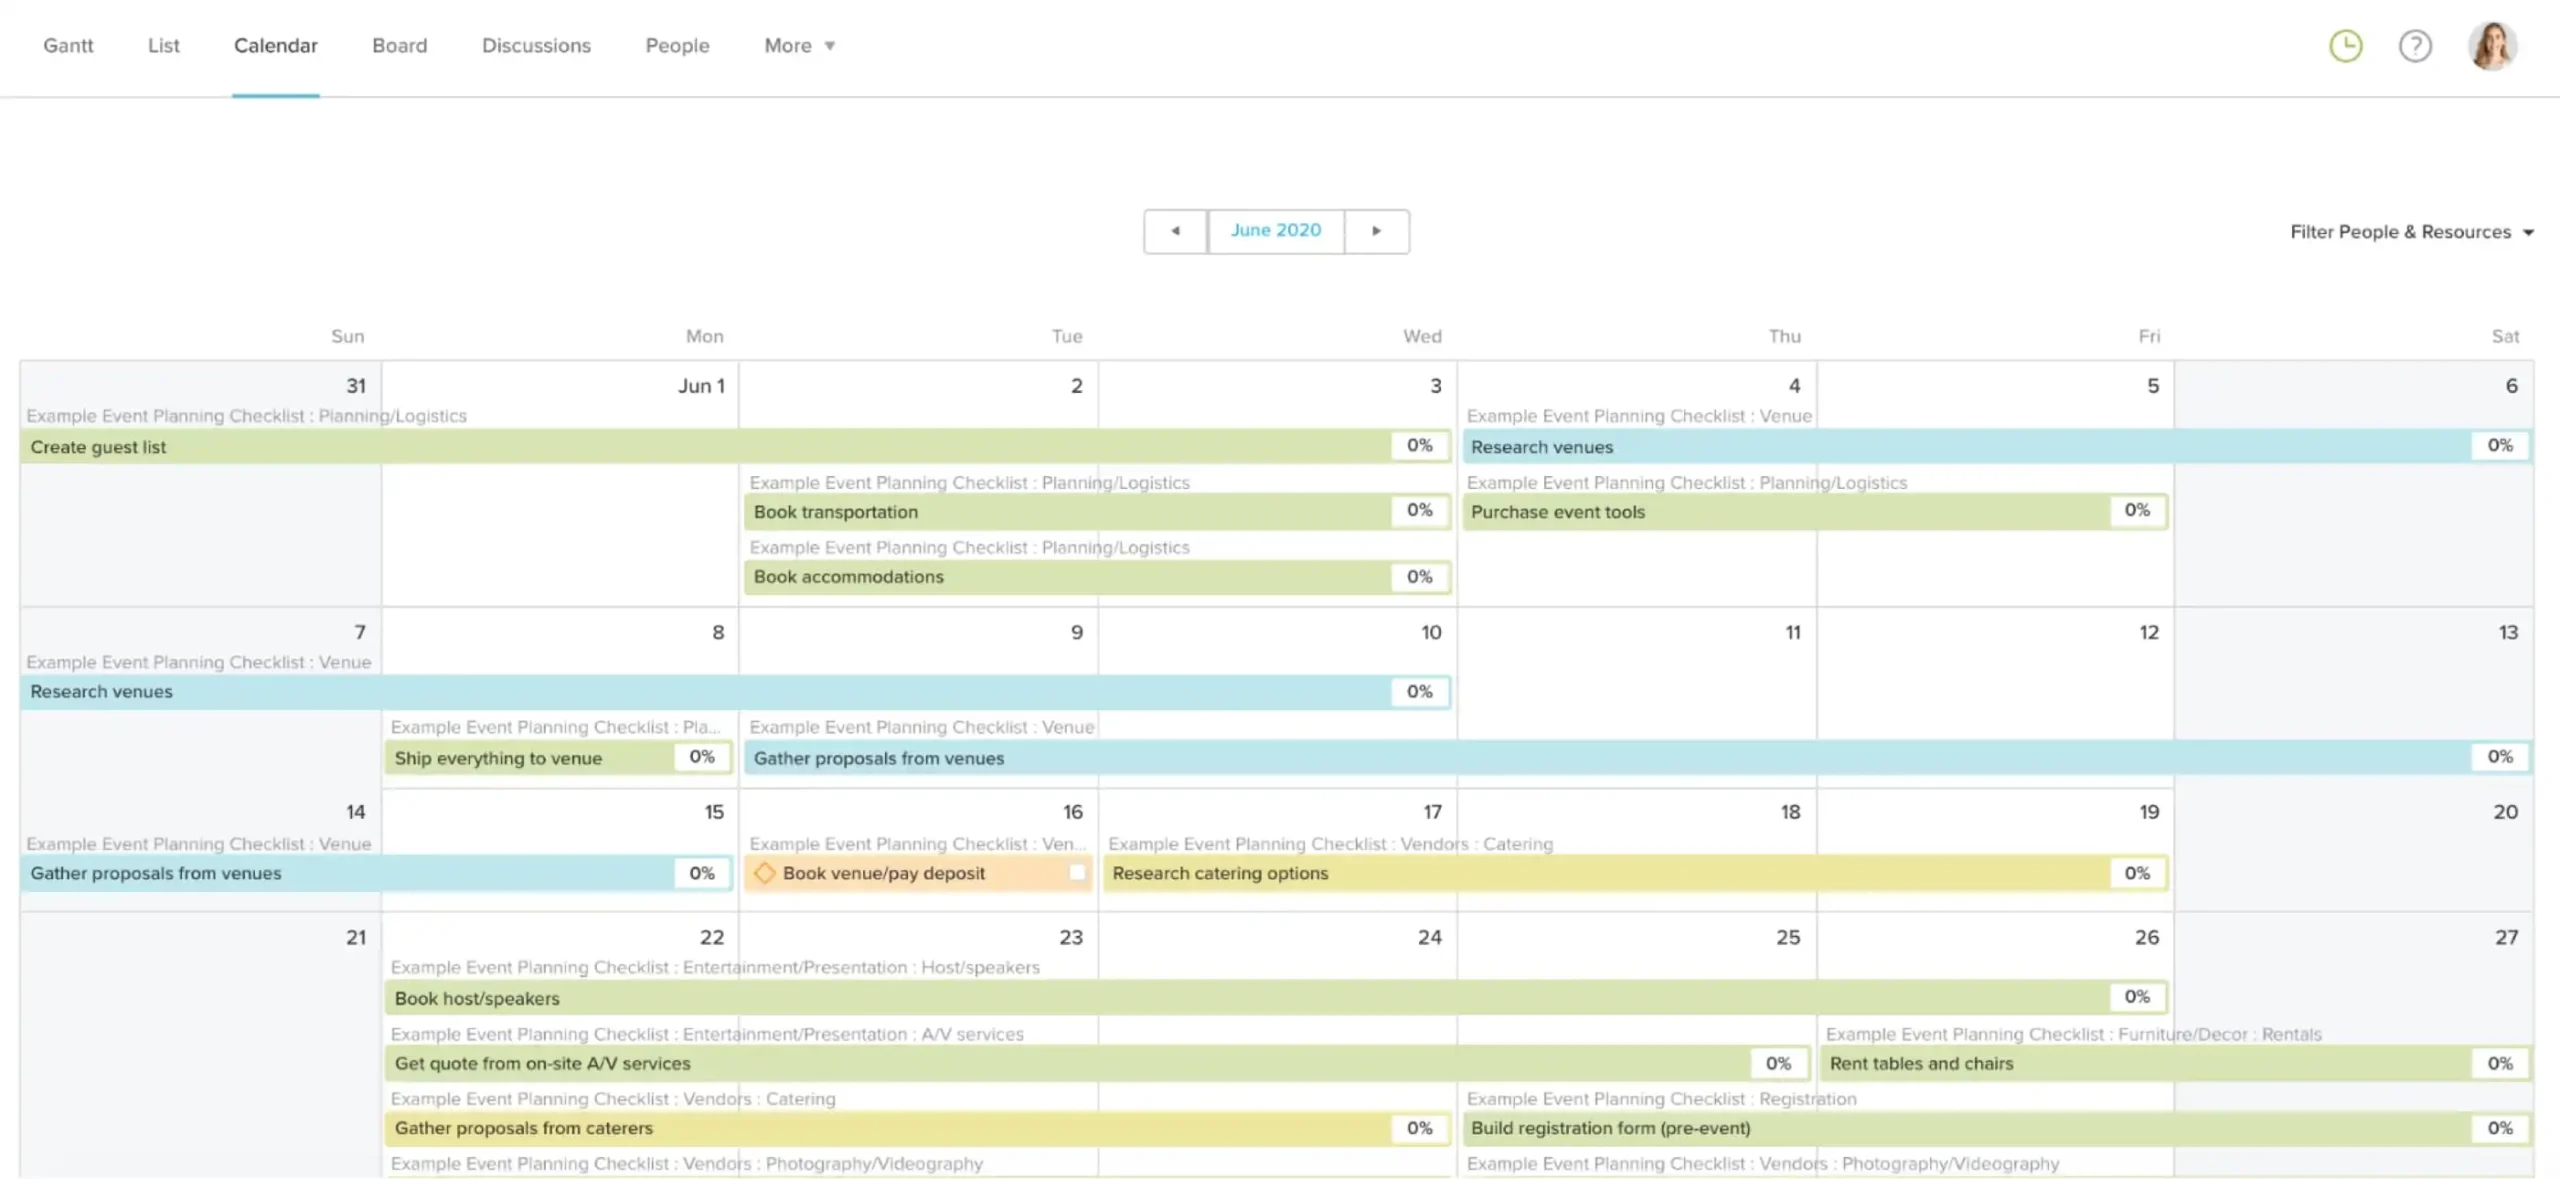This screenshot has width=2560, height=1179.
Task: Click the caret next to More
Action: (829, 45)
